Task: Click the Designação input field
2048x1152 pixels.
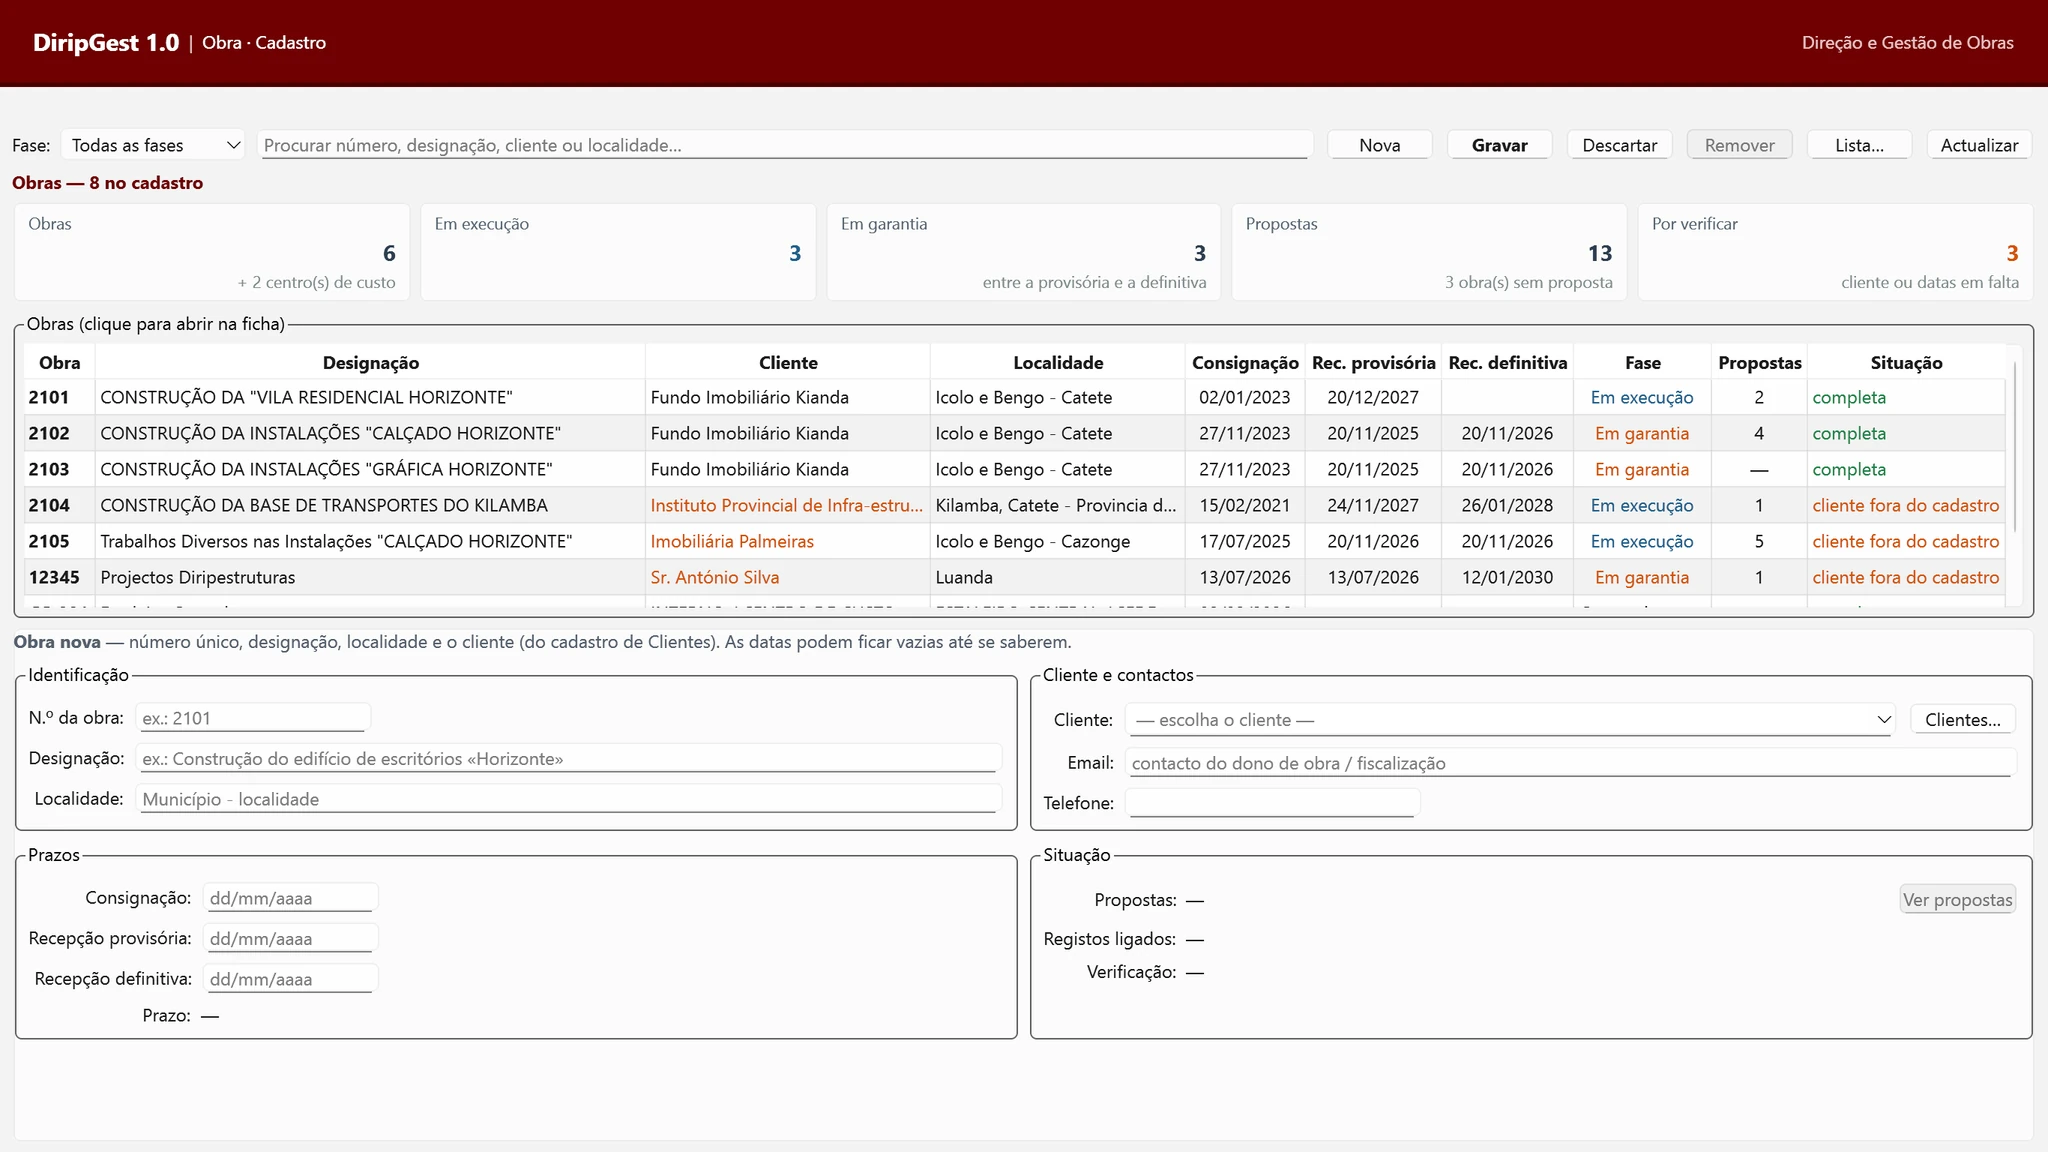Action: coord(569,758)
